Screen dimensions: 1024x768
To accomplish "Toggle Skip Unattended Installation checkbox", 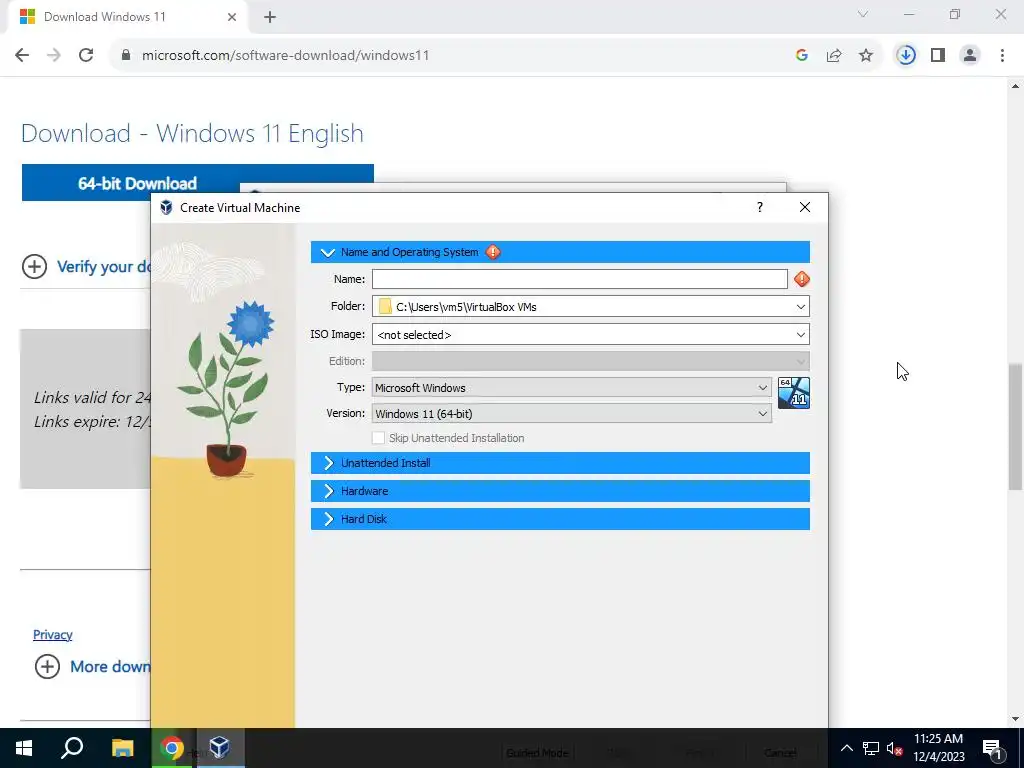I will point(378,438).
